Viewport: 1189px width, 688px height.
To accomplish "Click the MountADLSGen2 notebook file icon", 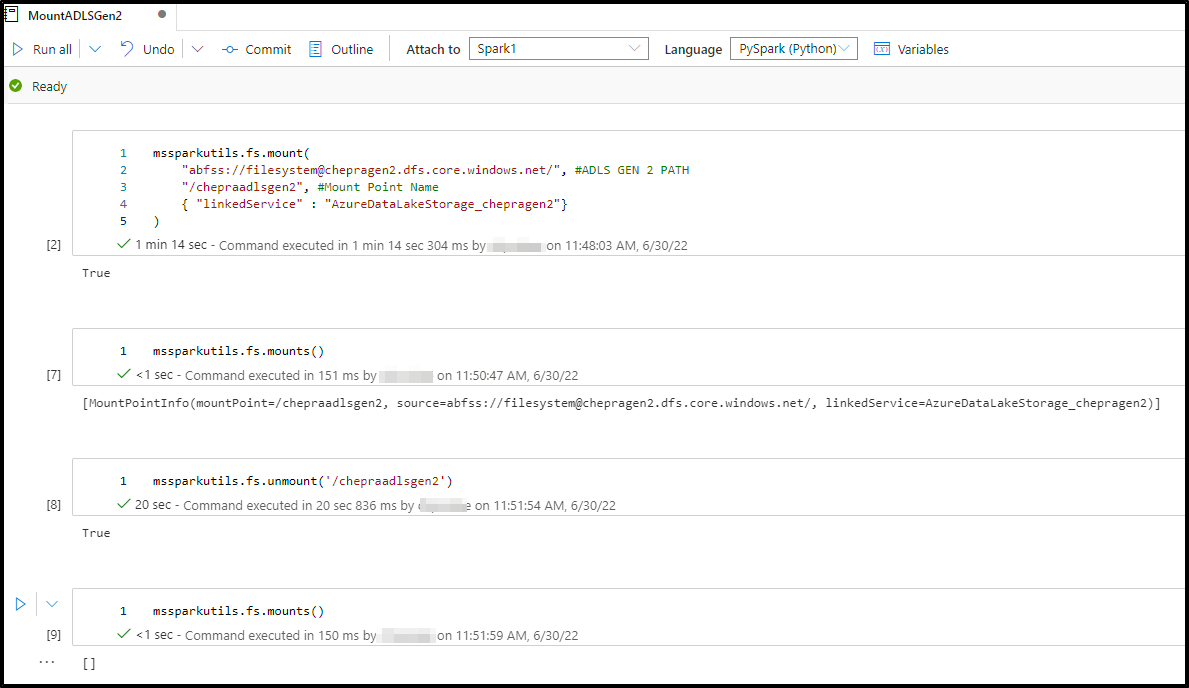I will click(11, 14).
